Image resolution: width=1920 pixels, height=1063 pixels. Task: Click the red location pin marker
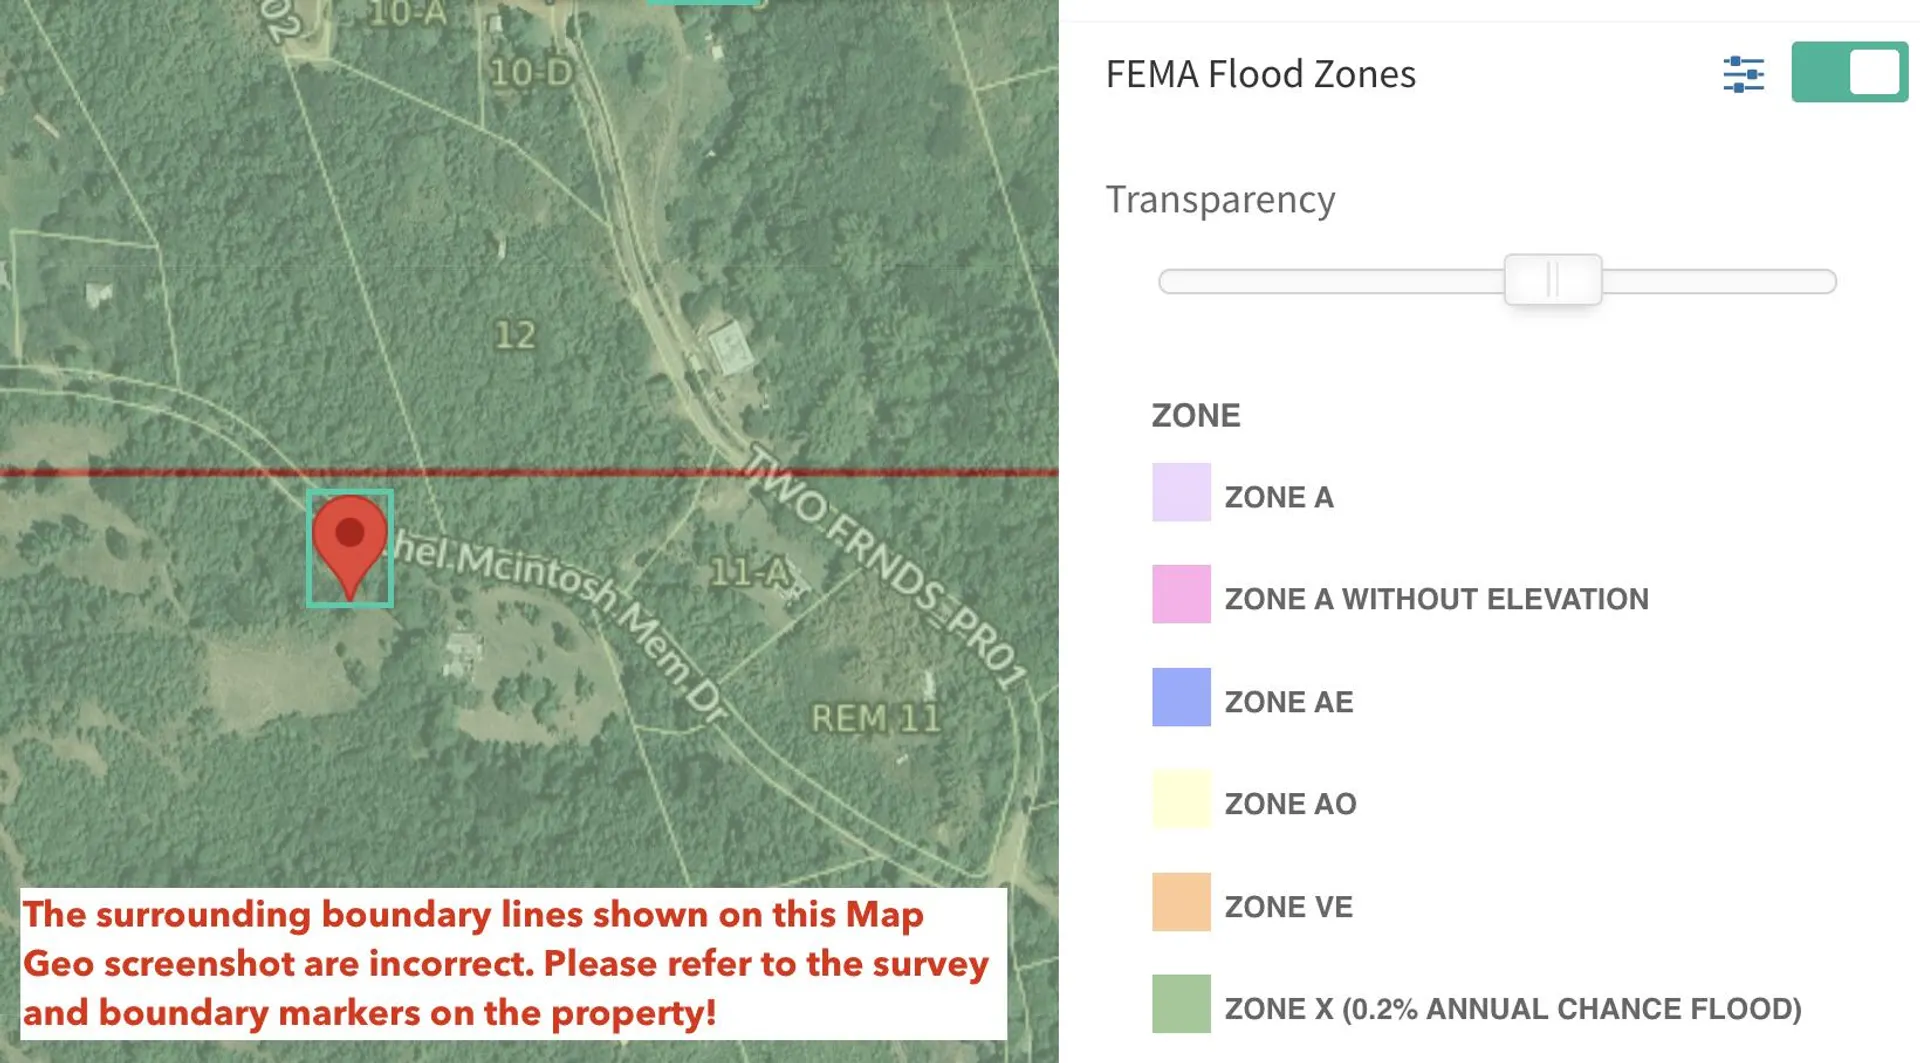[349, 540]
